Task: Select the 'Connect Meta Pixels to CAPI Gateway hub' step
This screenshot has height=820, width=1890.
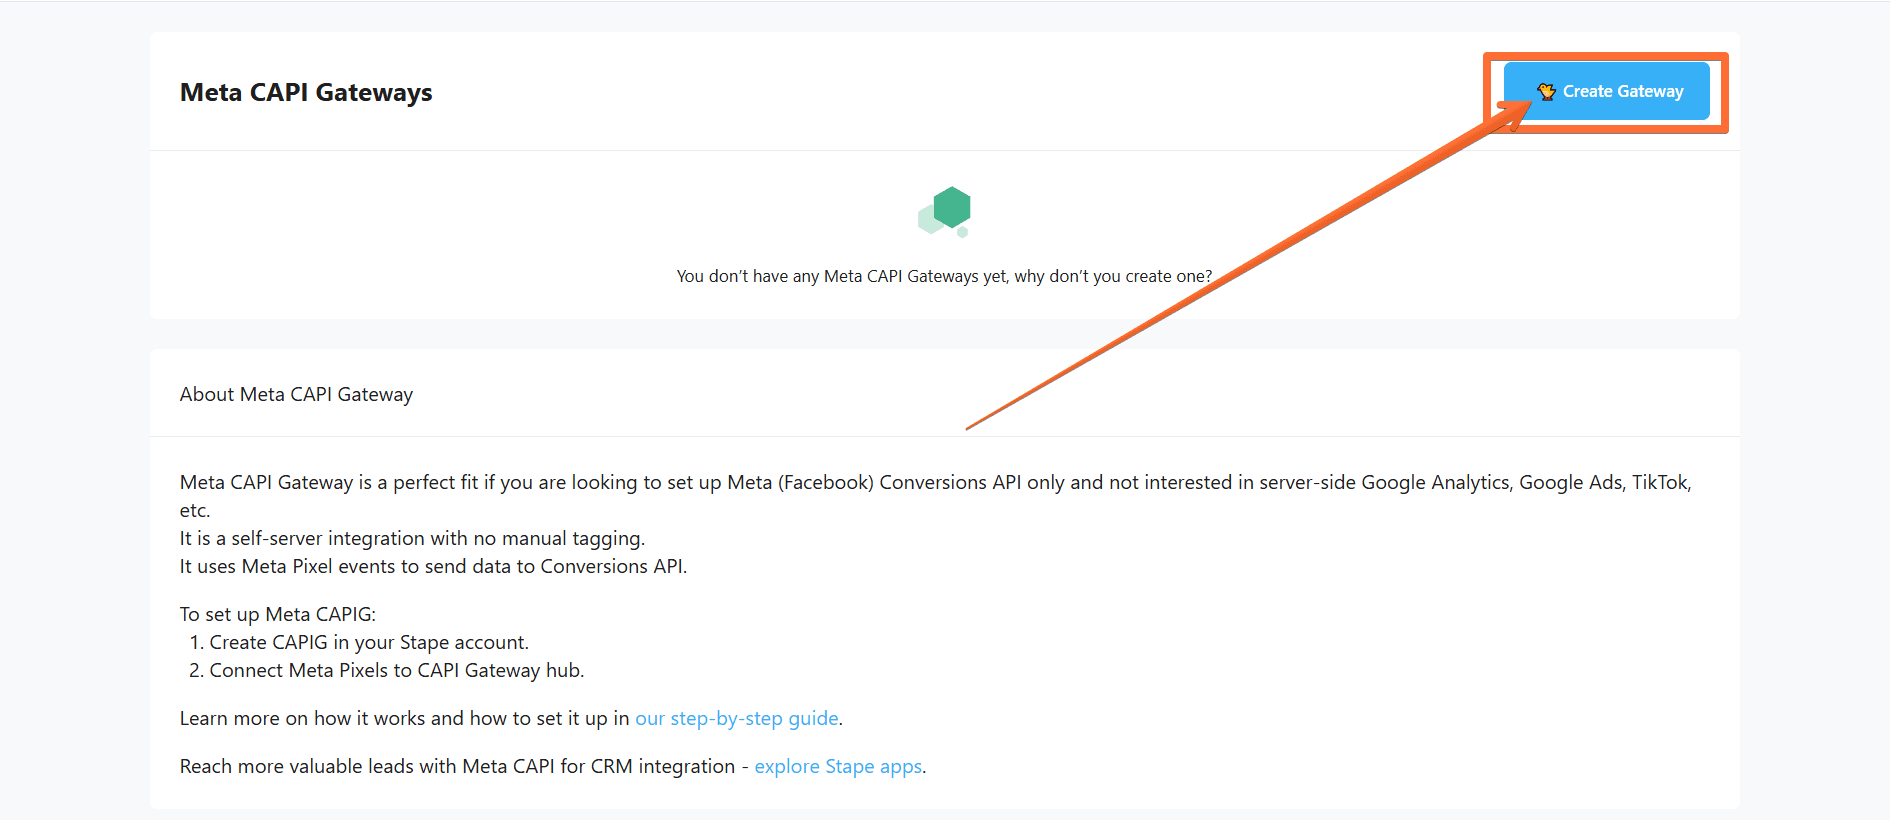Action: coord(396,670)
